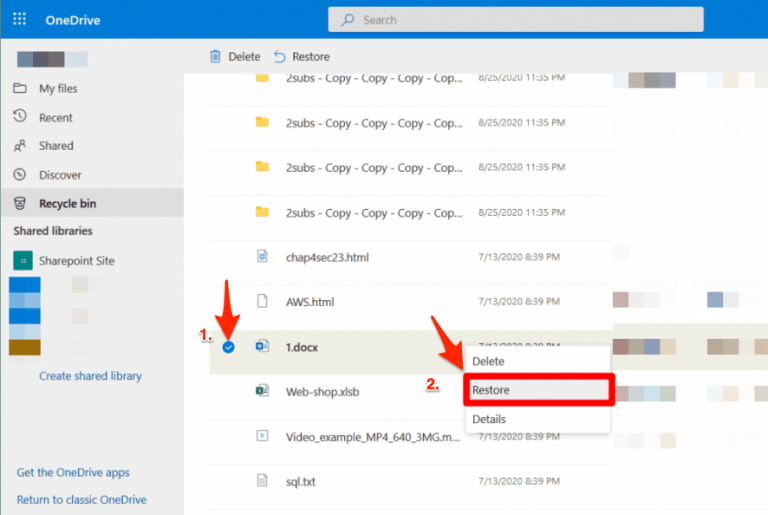Open the app launcher waffle icon
The height and width of the screenshot is (515, 768).
point(20,19)
